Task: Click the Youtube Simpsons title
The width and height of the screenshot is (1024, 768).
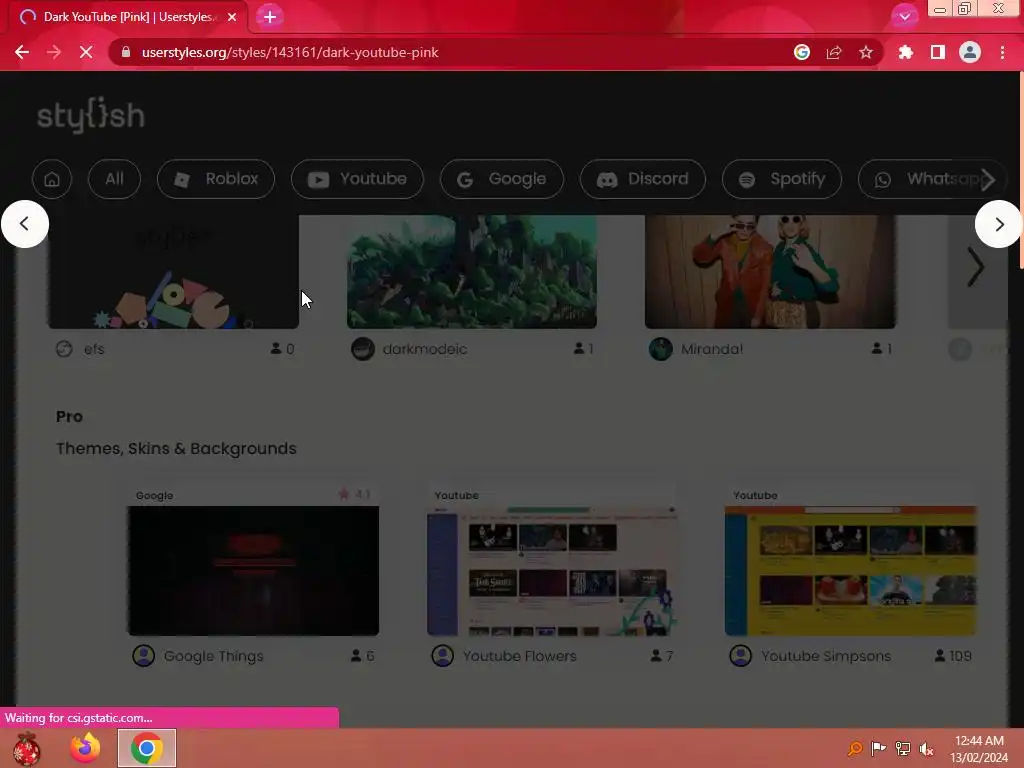Action: pyautogui.click(x=826, y=656)
